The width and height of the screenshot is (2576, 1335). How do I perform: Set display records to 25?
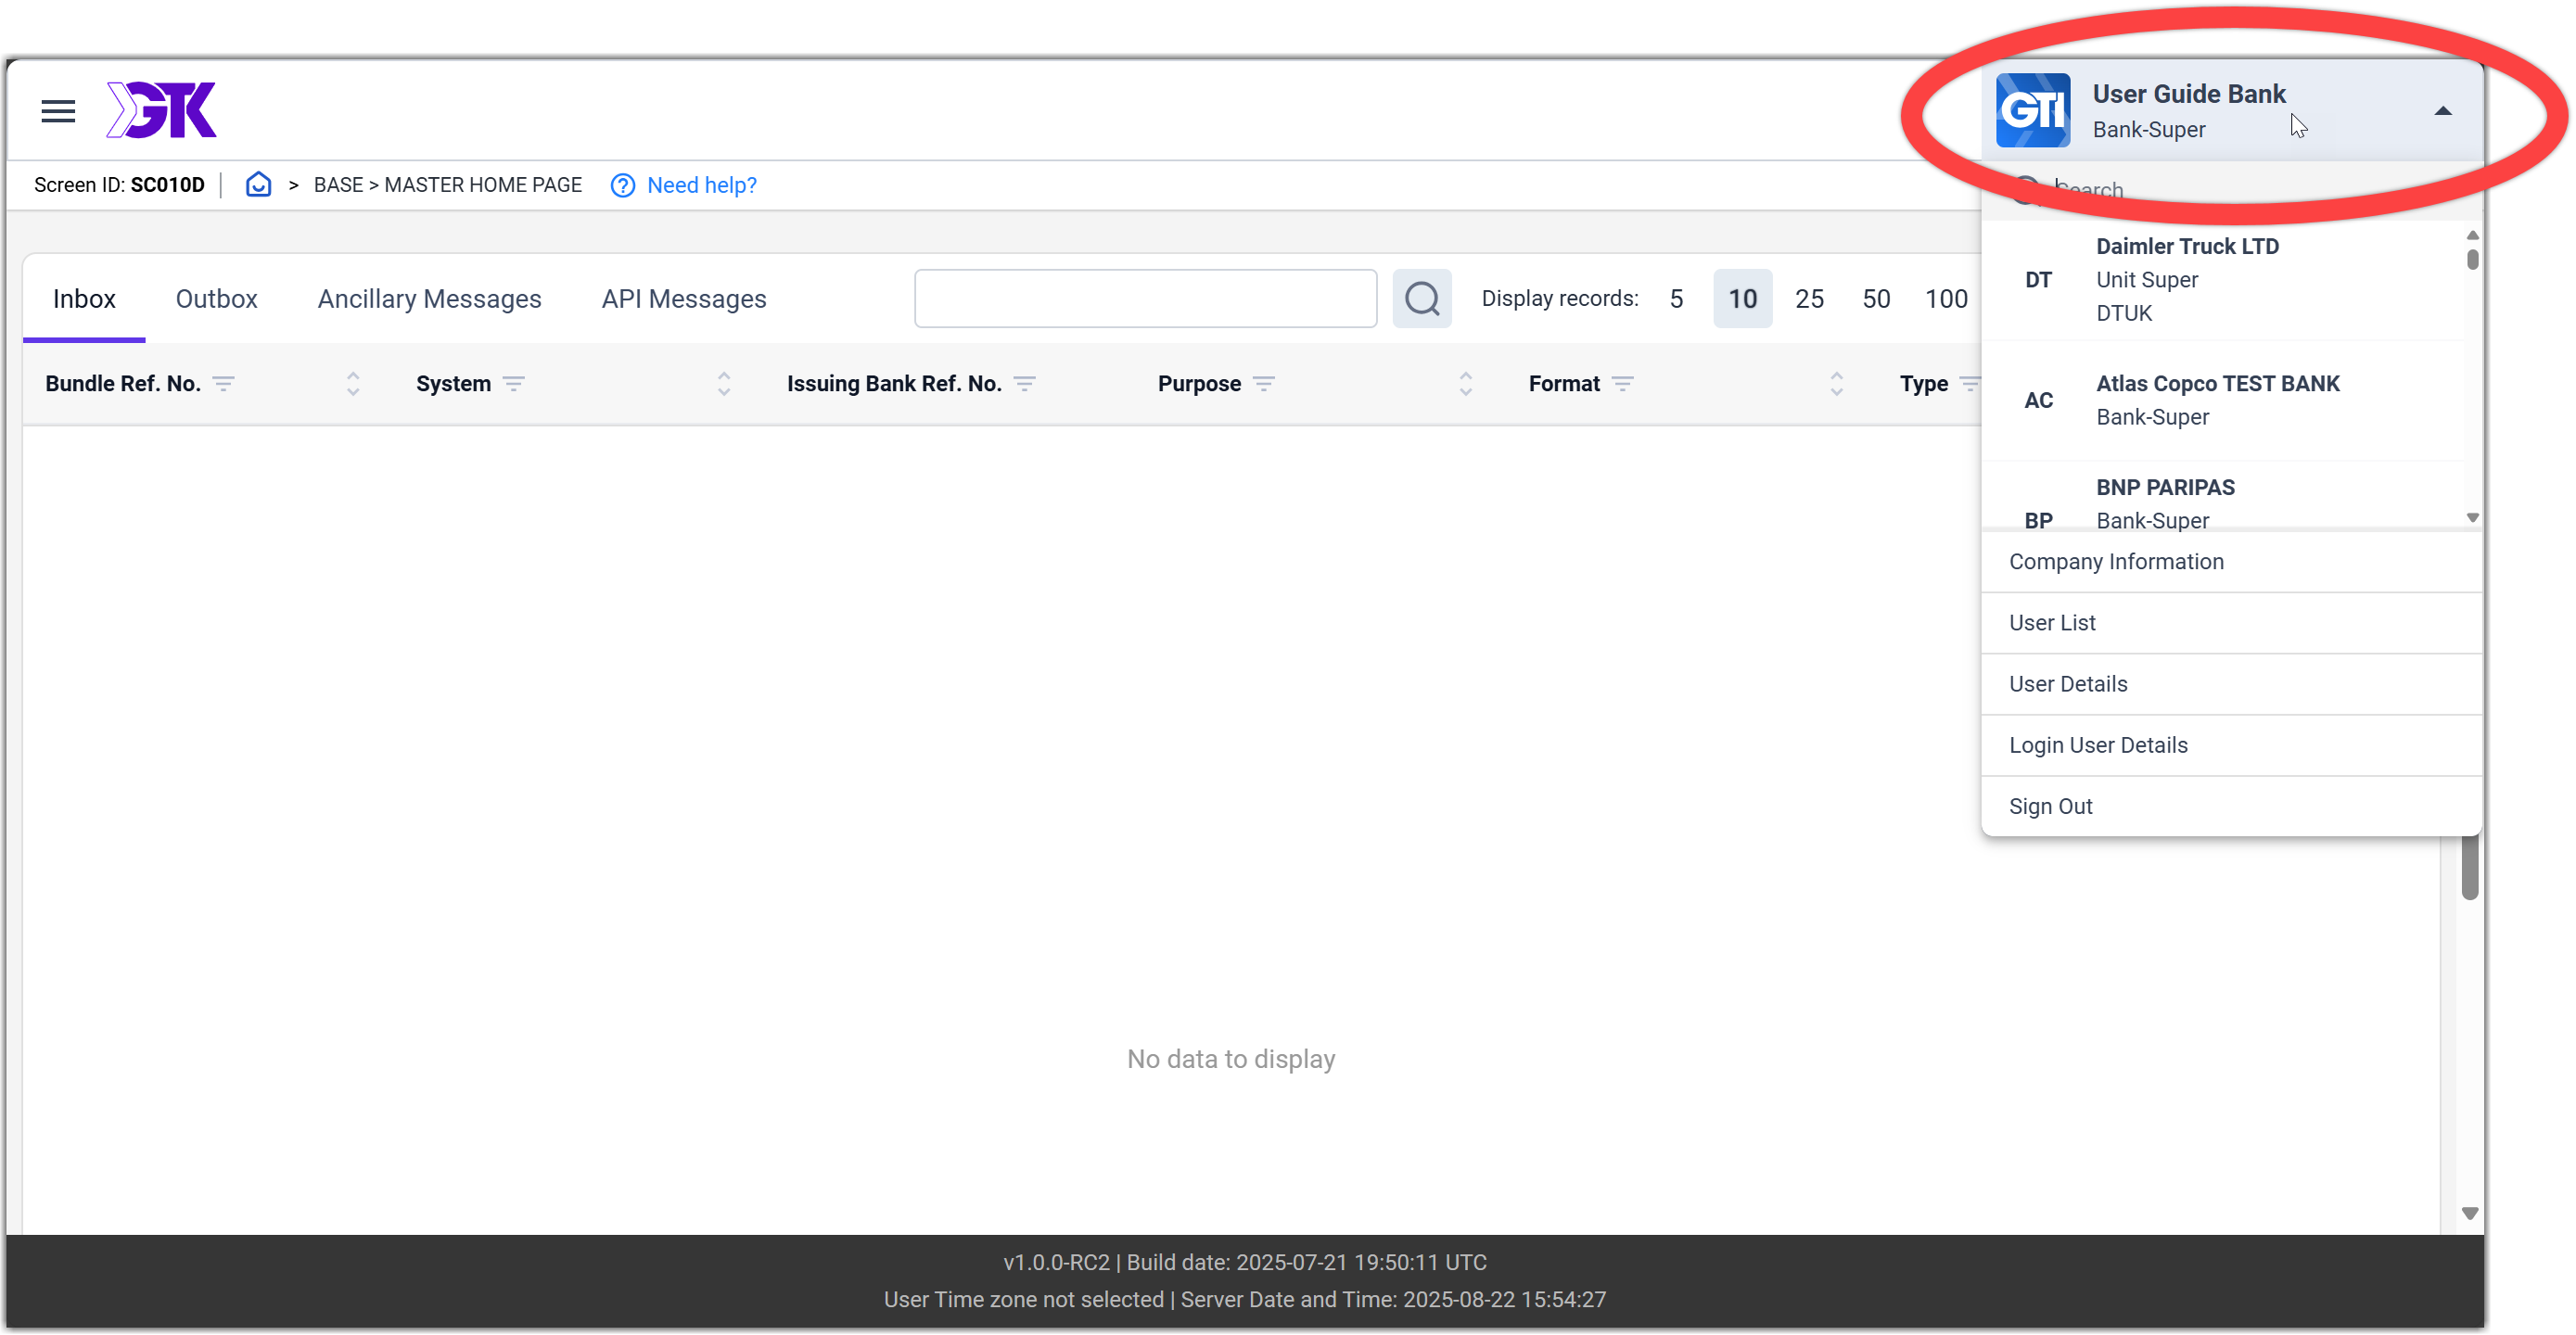(x=1809, y=299)
